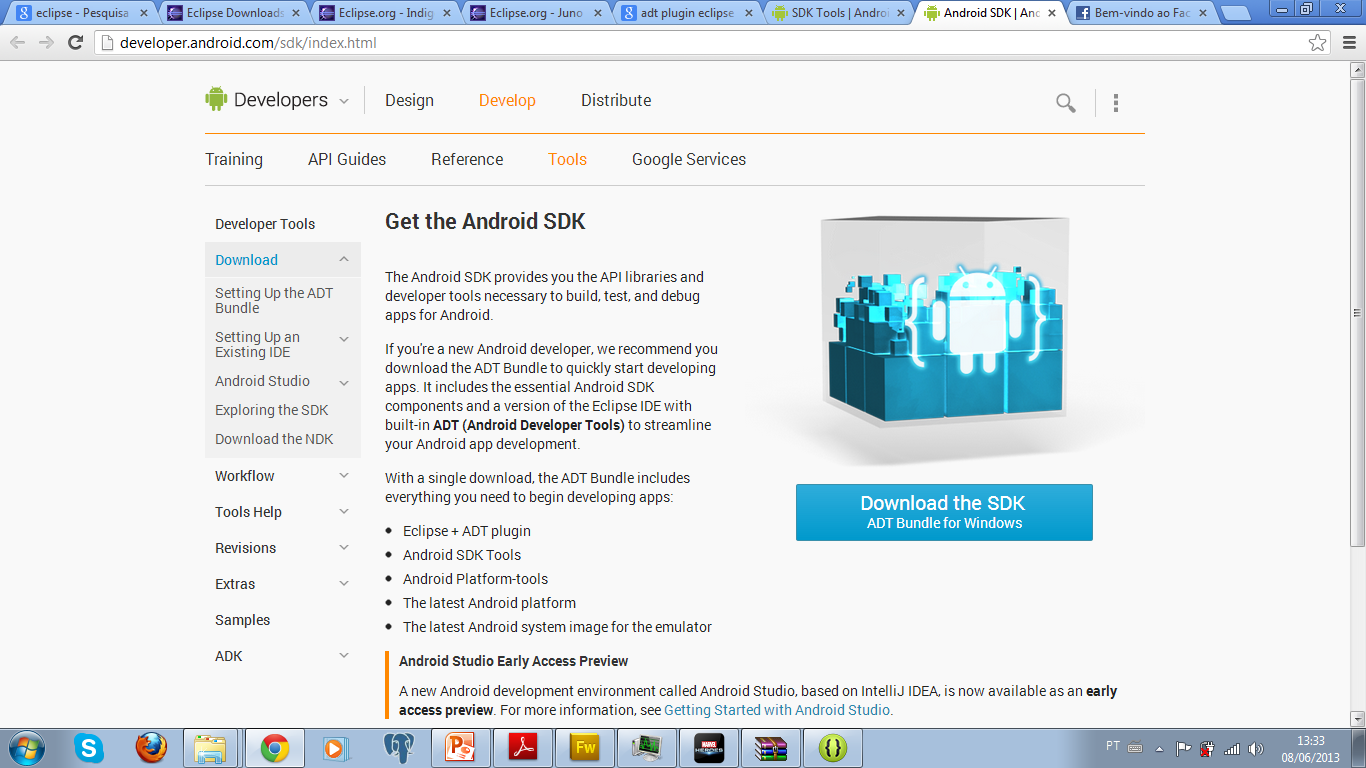Switch to 'Eclipse.org - Juno' browser tab
The height and width of the screenshot is (768, 1366).
(x=534, y=13)
